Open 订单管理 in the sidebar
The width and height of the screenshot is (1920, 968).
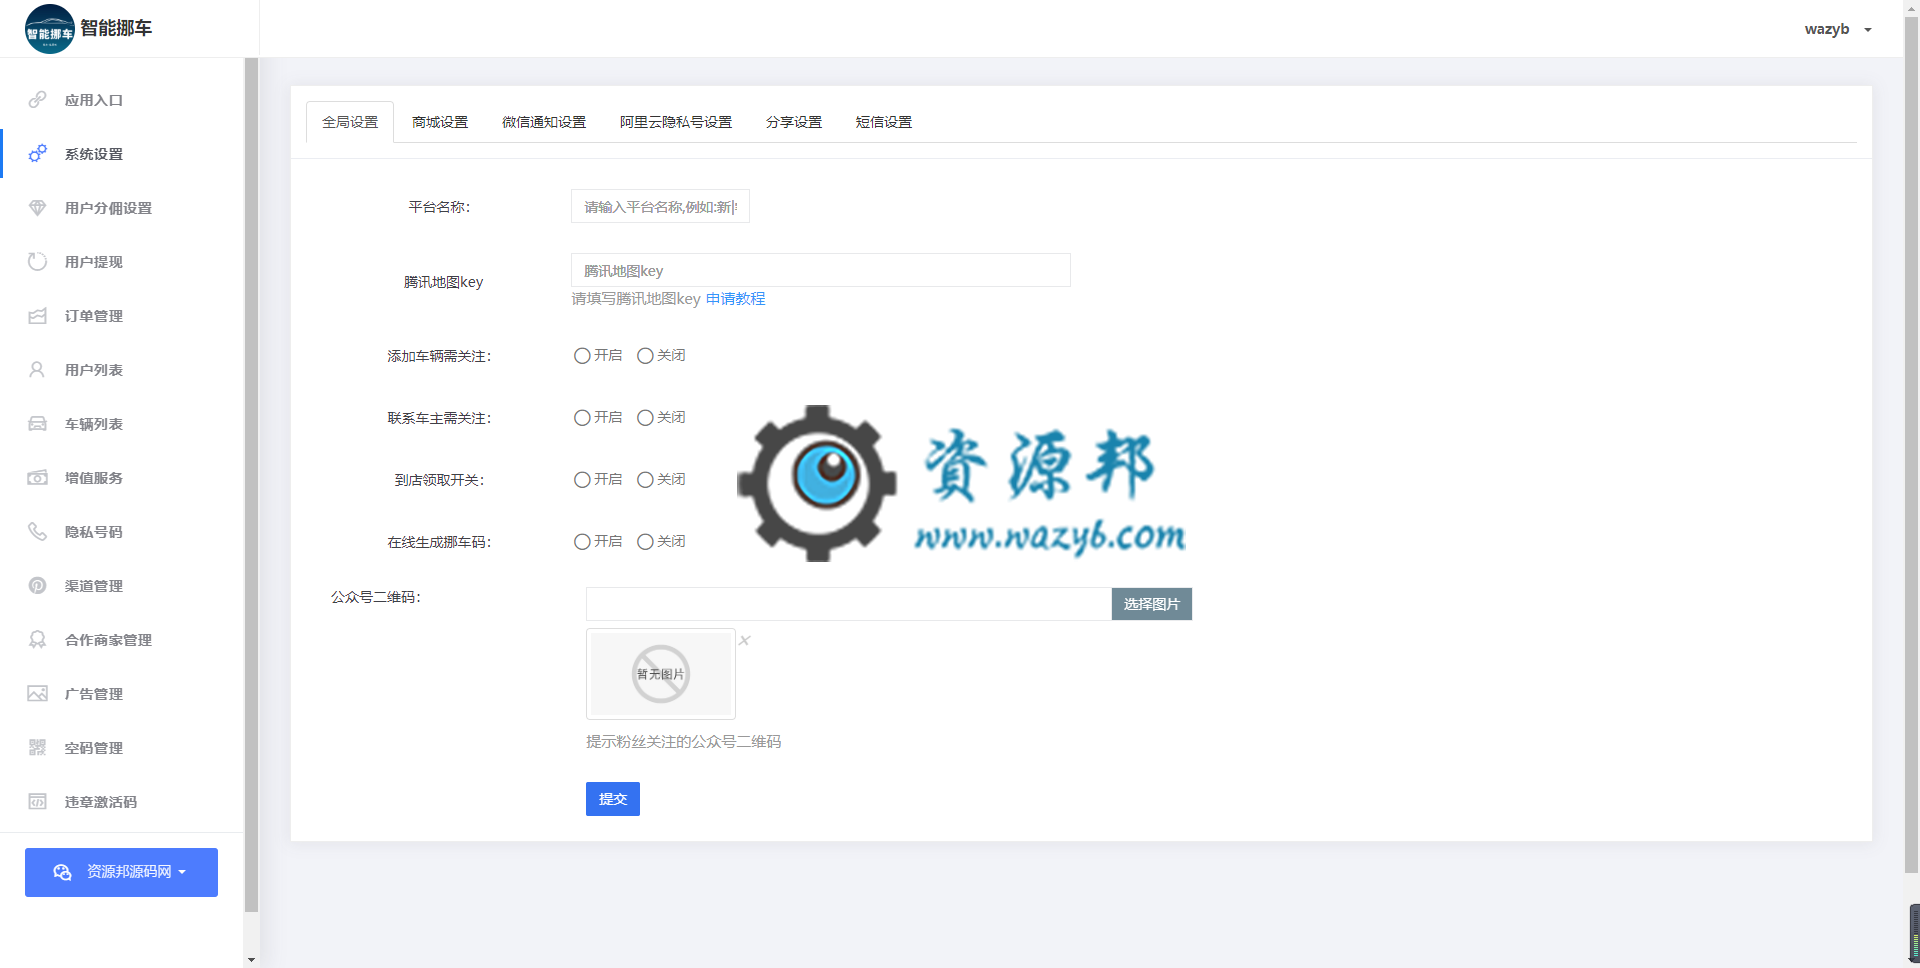(121, 316)
